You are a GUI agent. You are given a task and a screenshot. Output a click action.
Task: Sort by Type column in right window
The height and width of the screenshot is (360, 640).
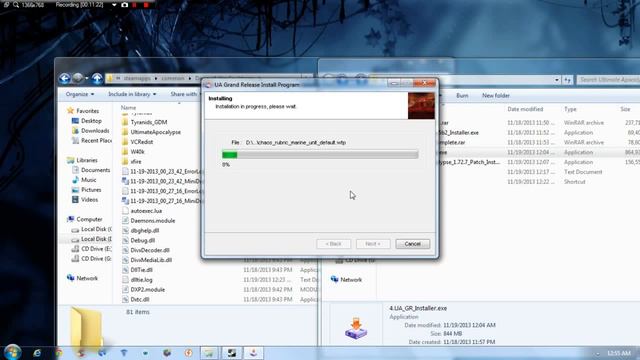click(x=570, y=109)
